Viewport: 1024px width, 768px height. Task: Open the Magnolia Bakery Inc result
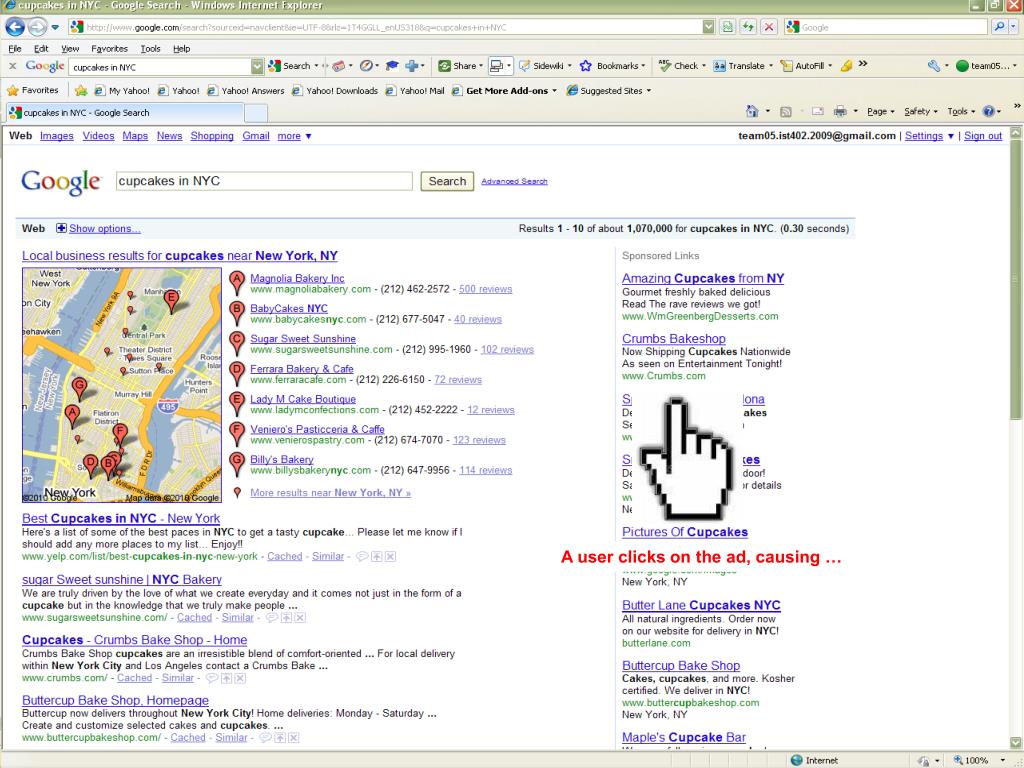297,278
